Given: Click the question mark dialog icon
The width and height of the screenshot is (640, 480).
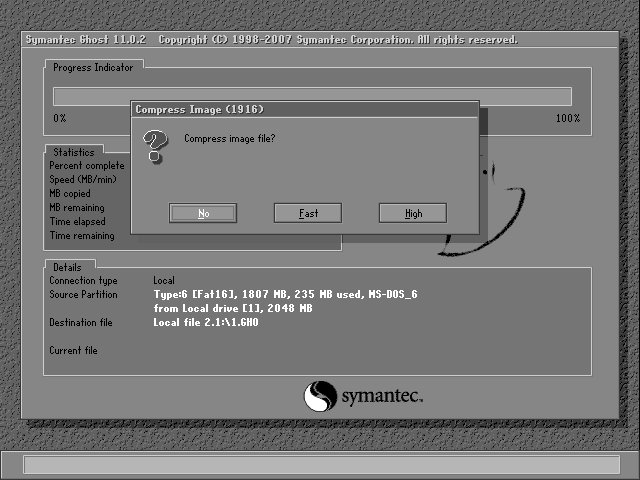Looking at the screenshot, I should (x=155, y=146).
